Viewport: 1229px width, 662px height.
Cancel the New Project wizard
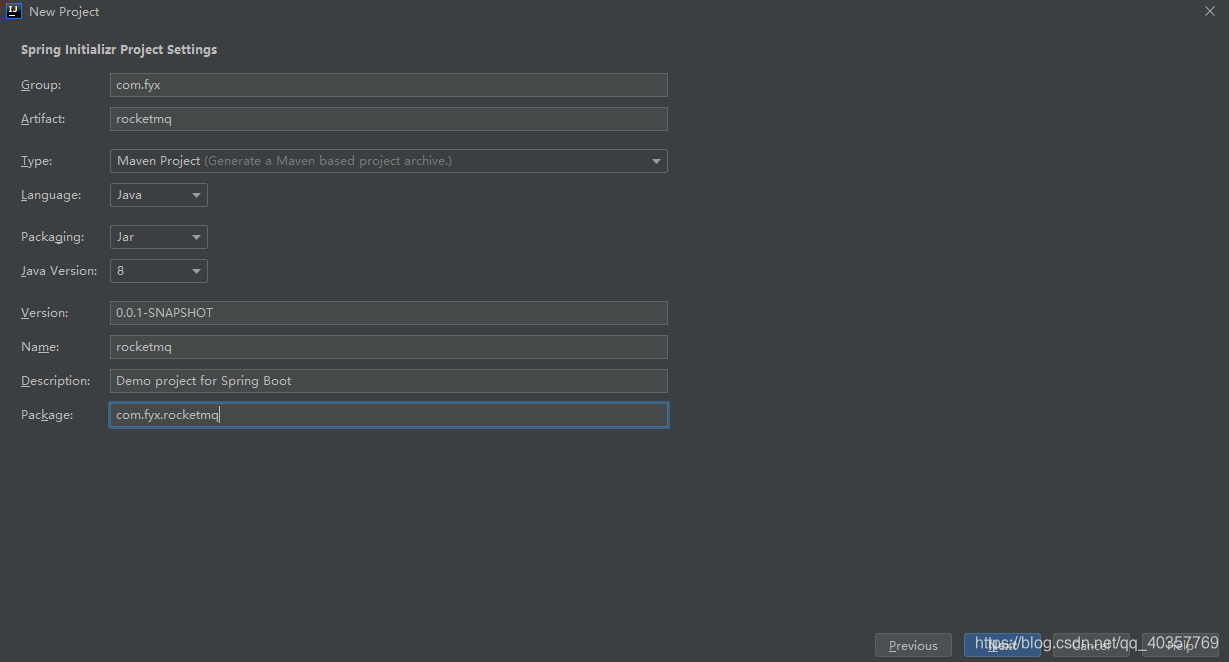click(x=1091, y=645)
